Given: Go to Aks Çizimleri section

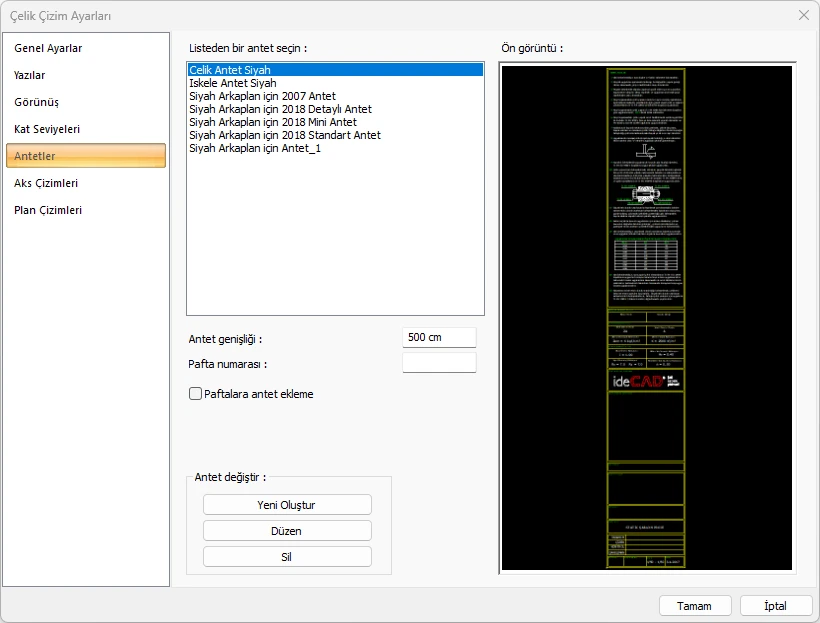Looking at the screenshot, I should [45, 183].
